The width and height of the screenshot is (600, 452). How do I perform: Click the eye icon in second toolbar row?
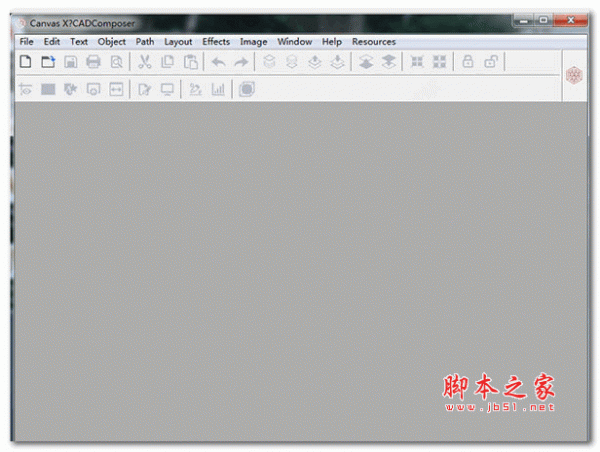pyautogui.click(x=26, y=90)
